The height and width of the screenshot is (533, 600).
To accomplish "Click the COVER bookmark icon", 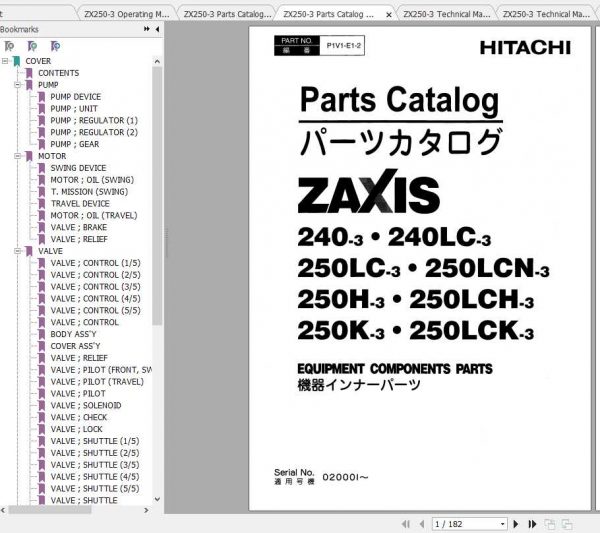I will (x=16, y=61).
